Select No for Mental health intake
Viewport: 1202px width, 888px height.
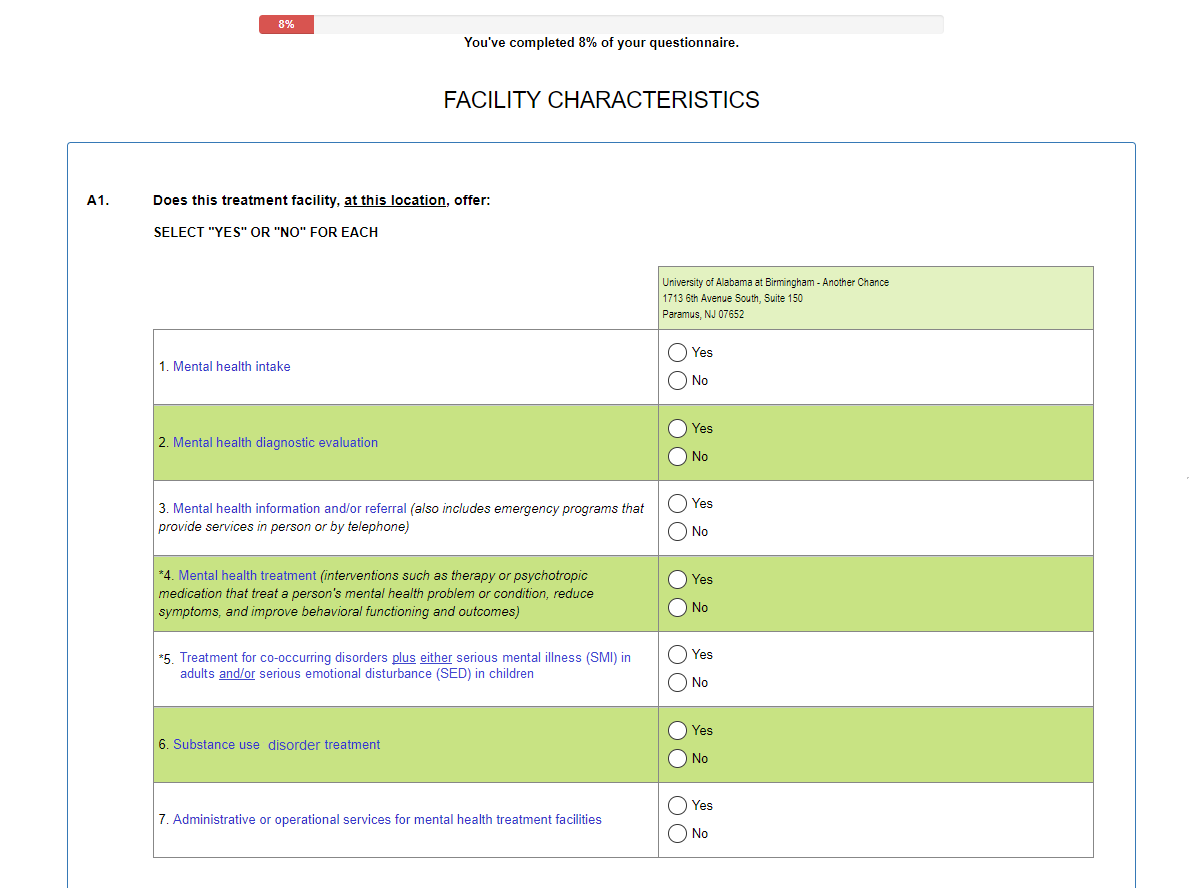(677, 380)
